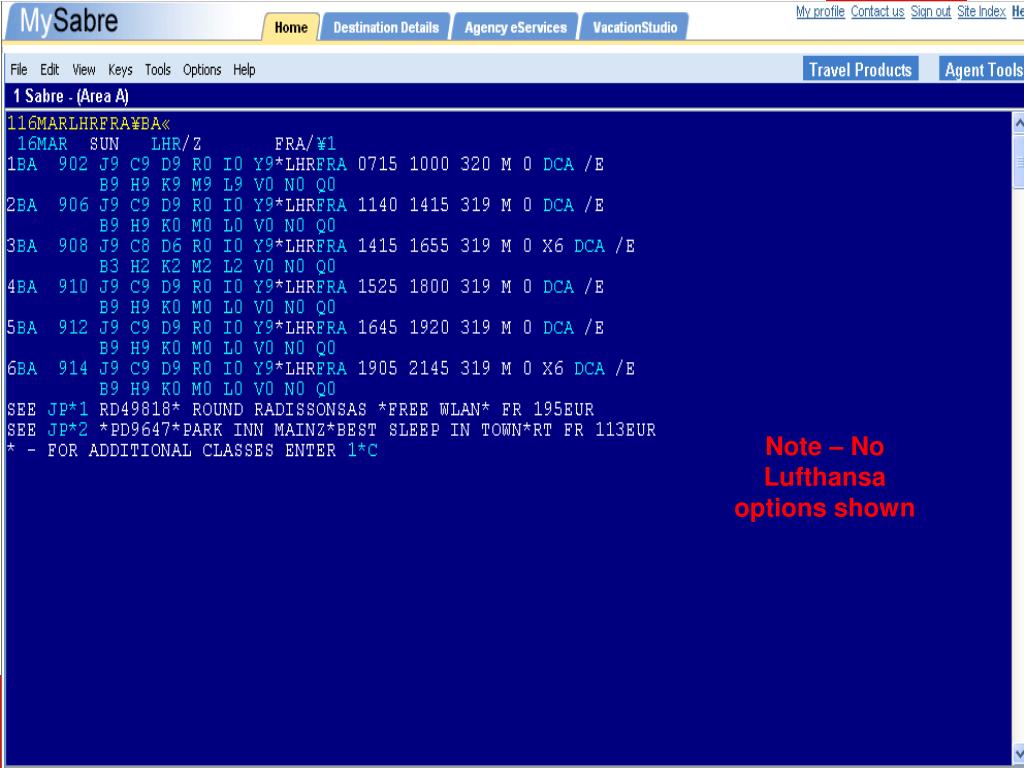
Task: Open the Options menu
Action: click(202, 69)
